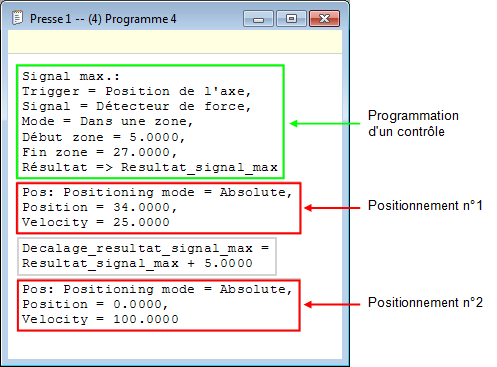The image size is (497, 367).
Task: Click the 'Velocity = 25.0000' line
Action: [x=96, y=222]
